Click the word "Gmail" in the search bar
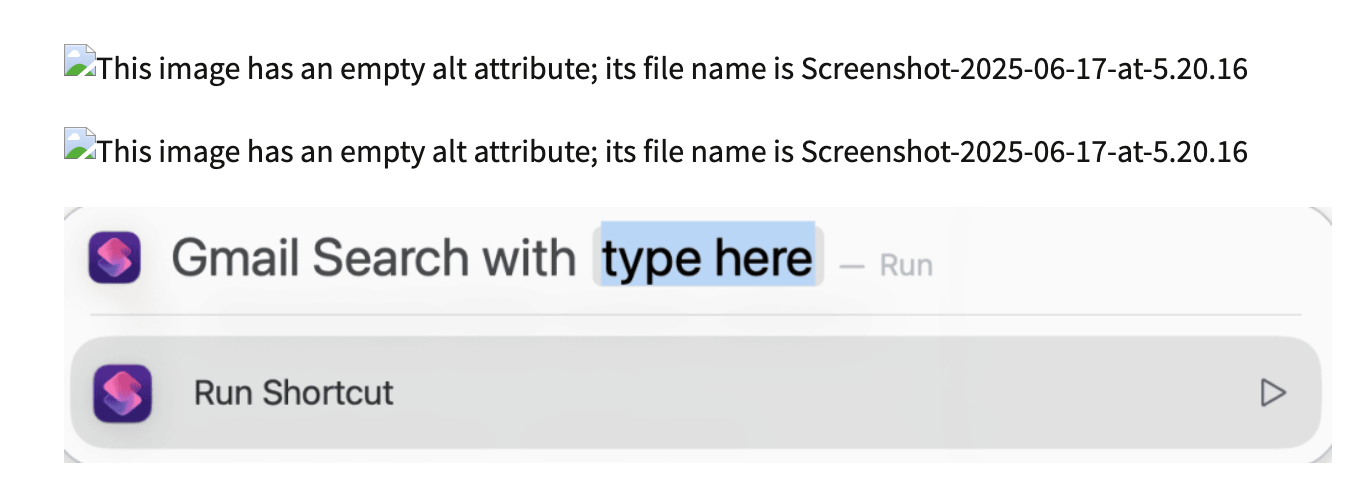The height and width of the screenshot is (498, 1372). [236, 258]
